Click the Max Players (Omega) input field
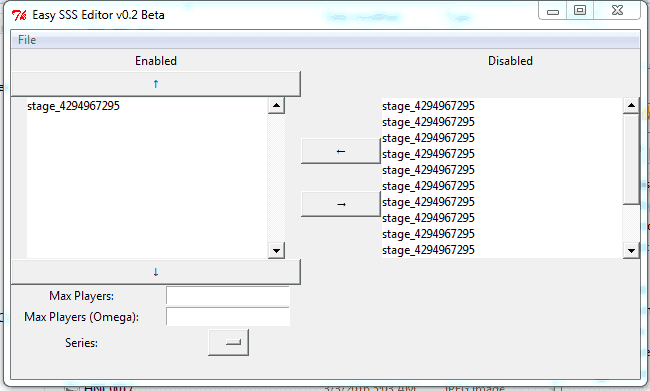650x391 pixels. point(228,316)
